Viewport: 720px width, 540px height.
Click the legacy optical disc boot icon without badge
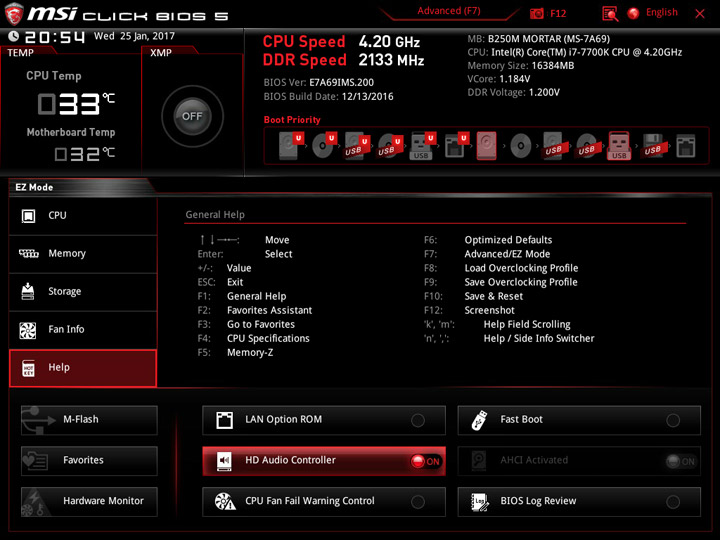521,146
